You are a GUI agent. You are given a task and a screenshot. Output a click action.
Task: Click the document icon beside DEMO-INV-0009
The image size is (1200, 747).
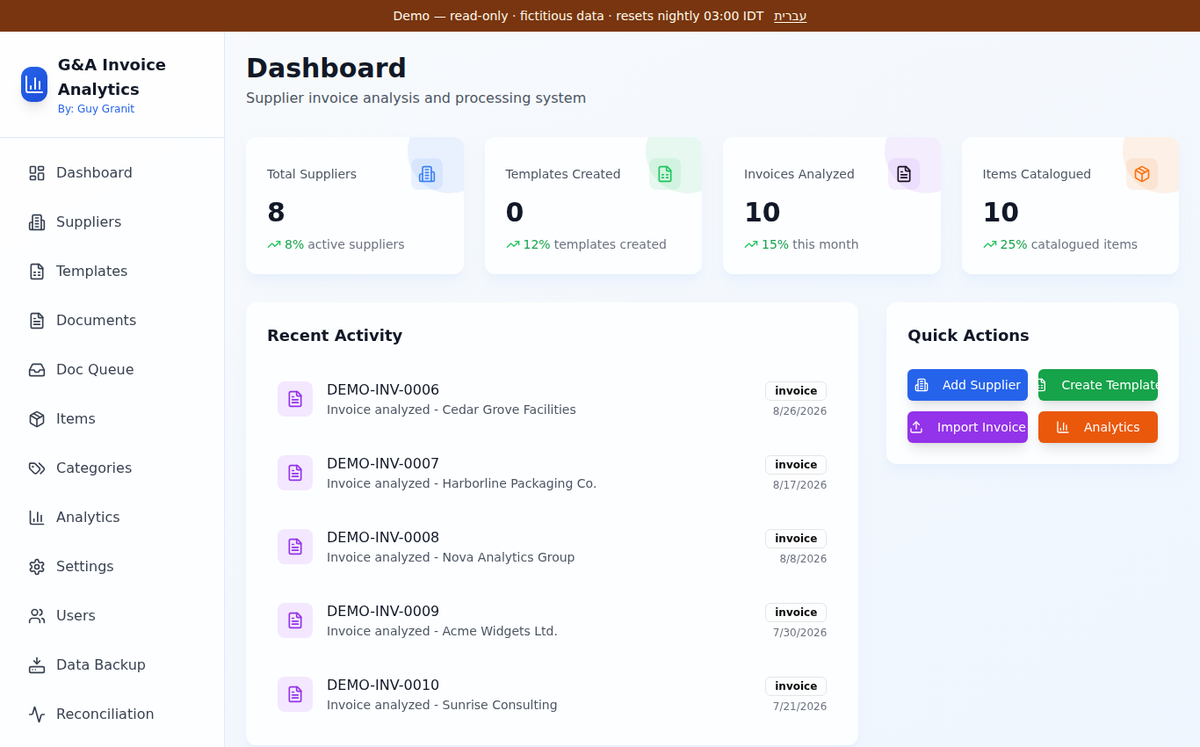click(295, 621)
